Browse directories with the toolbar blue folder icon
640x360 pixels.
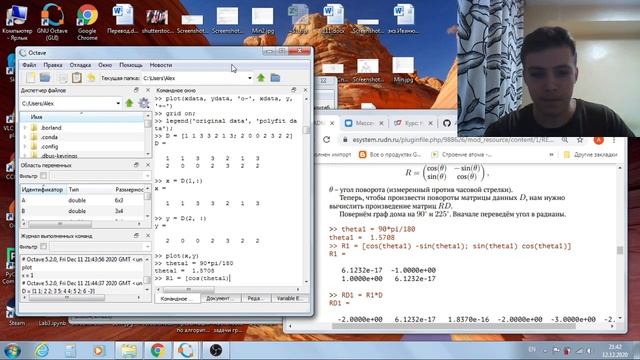point(275,78)
